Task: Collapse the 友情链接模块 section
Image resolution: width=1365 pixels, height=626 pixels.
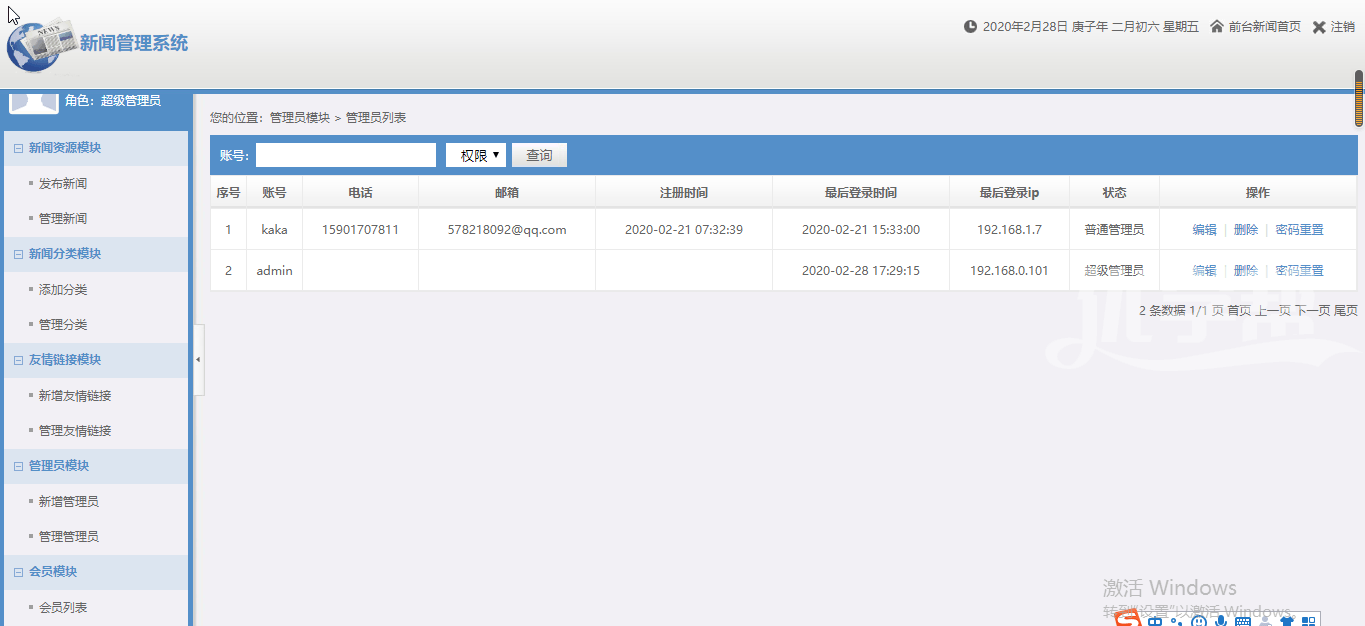Action: coord(18,360)
